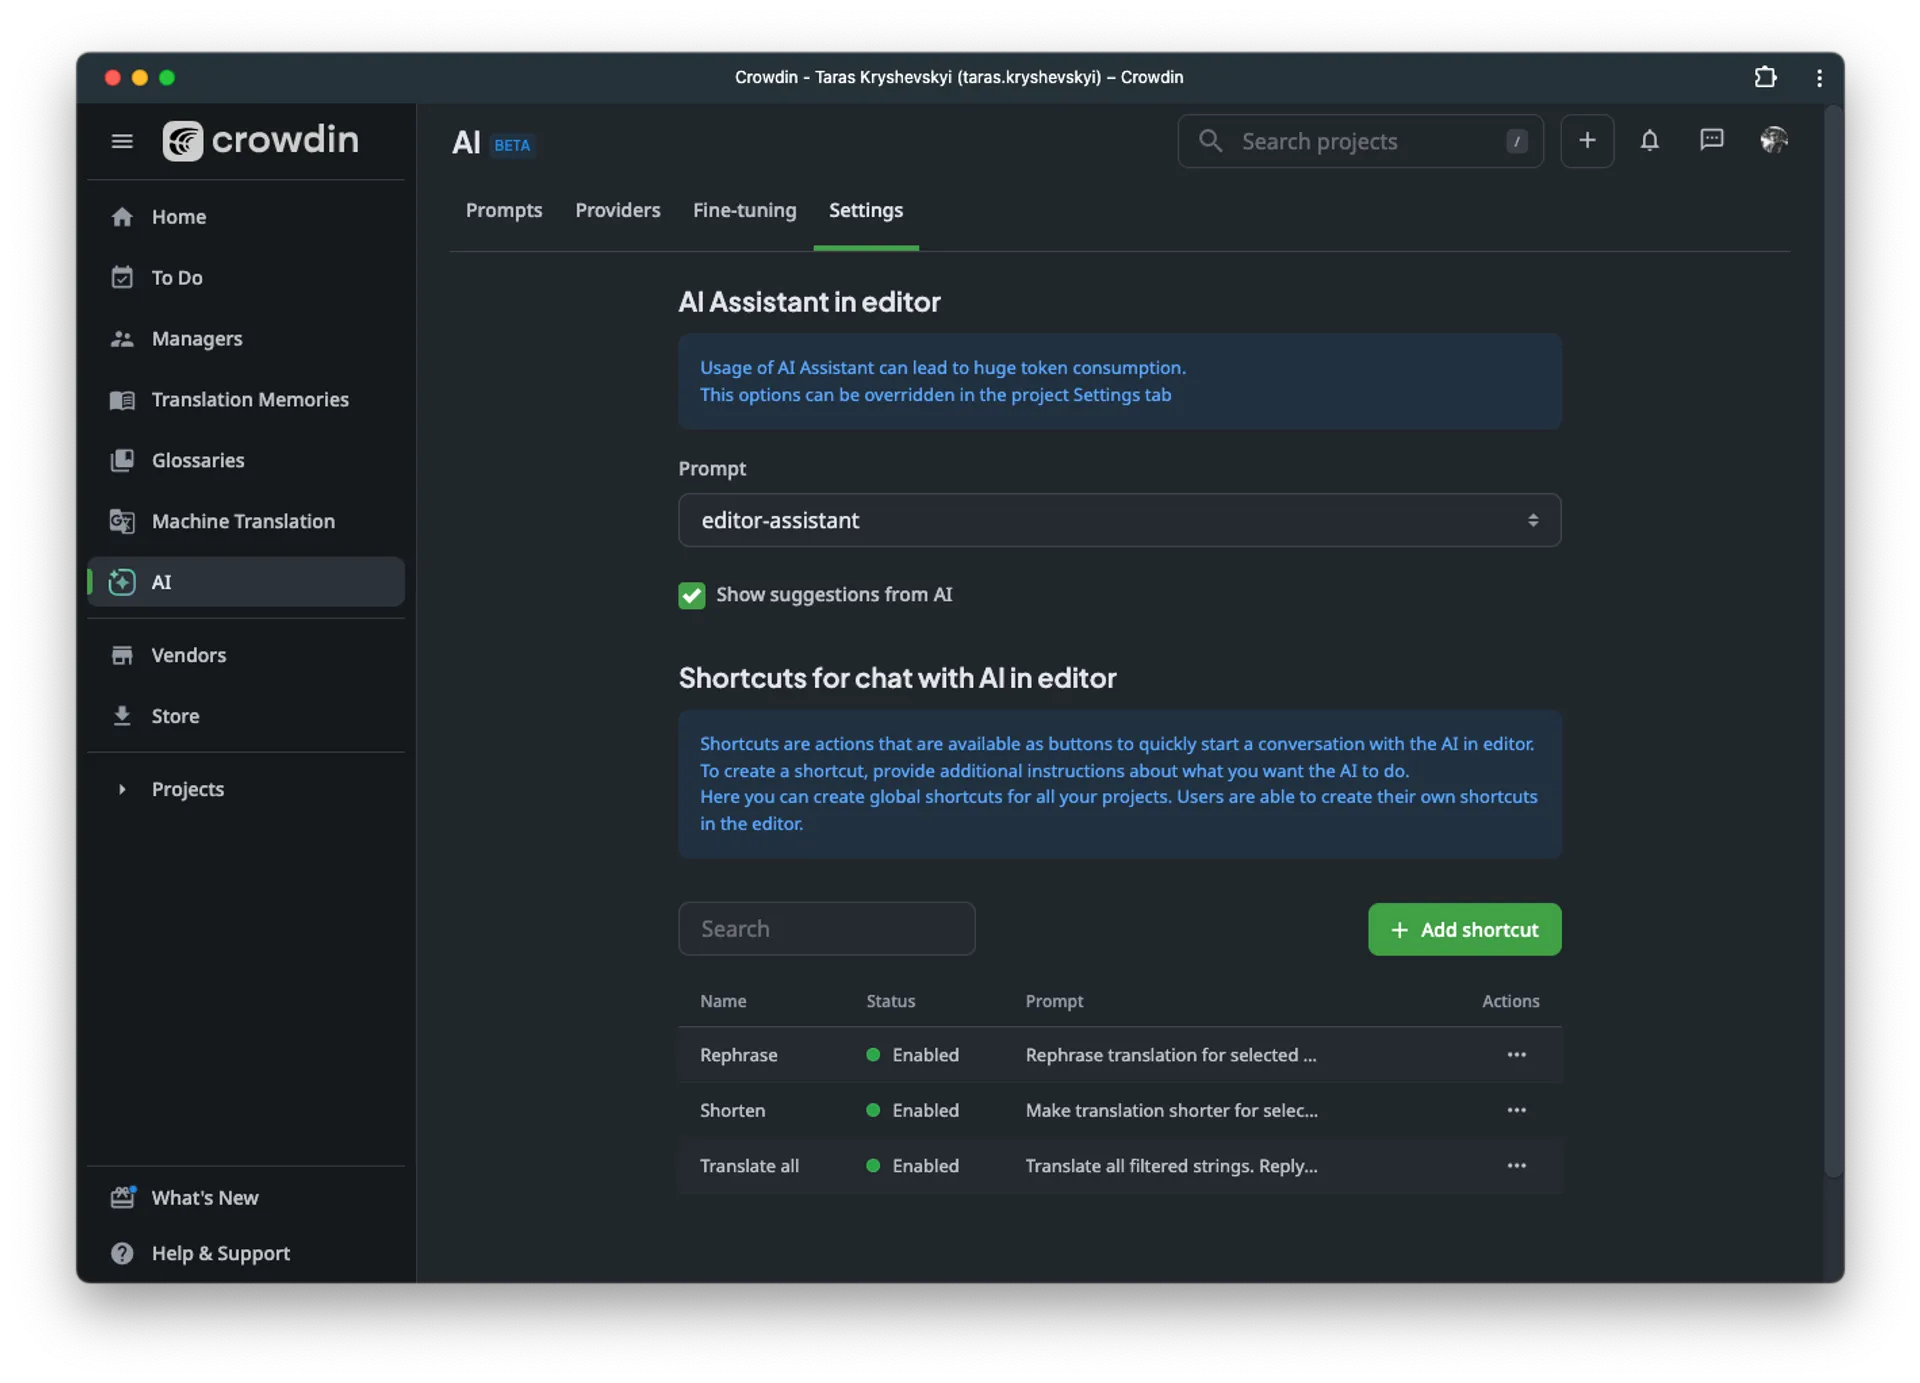Open What's New

click(246, 1198)
